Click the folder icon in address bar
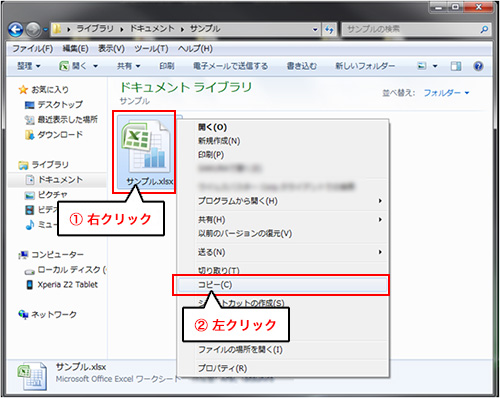The height and width of the screenshot is (398, 500). tap(57, 29)
